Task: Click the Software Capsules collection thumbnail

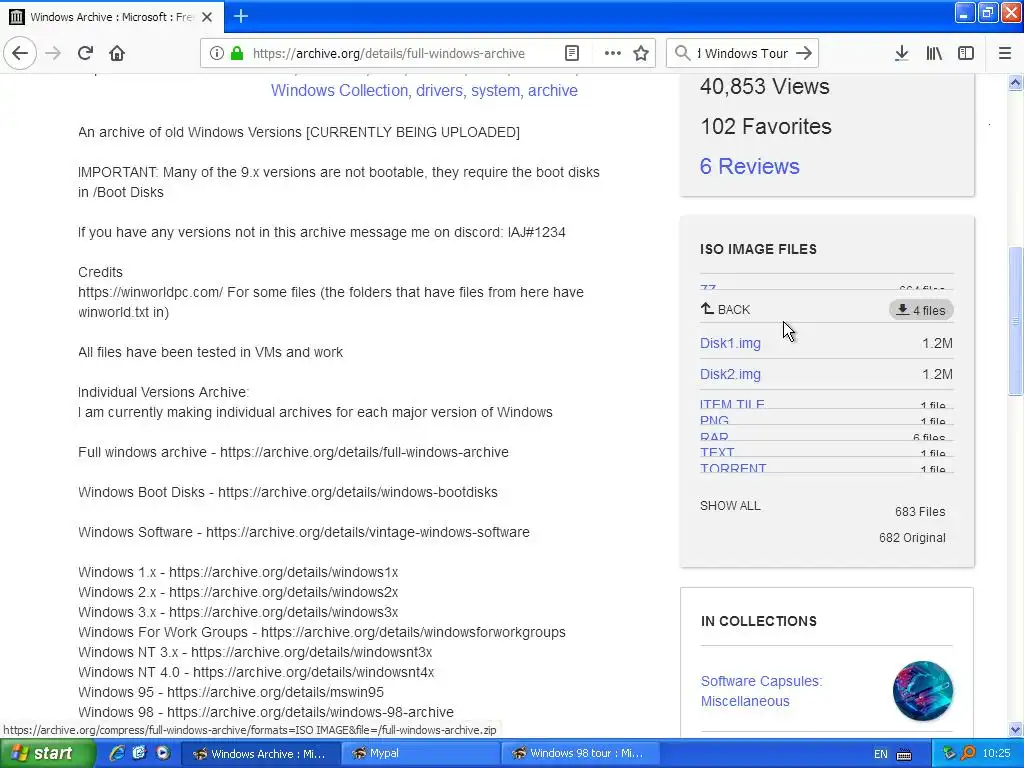Action: [x=923, y=691]
